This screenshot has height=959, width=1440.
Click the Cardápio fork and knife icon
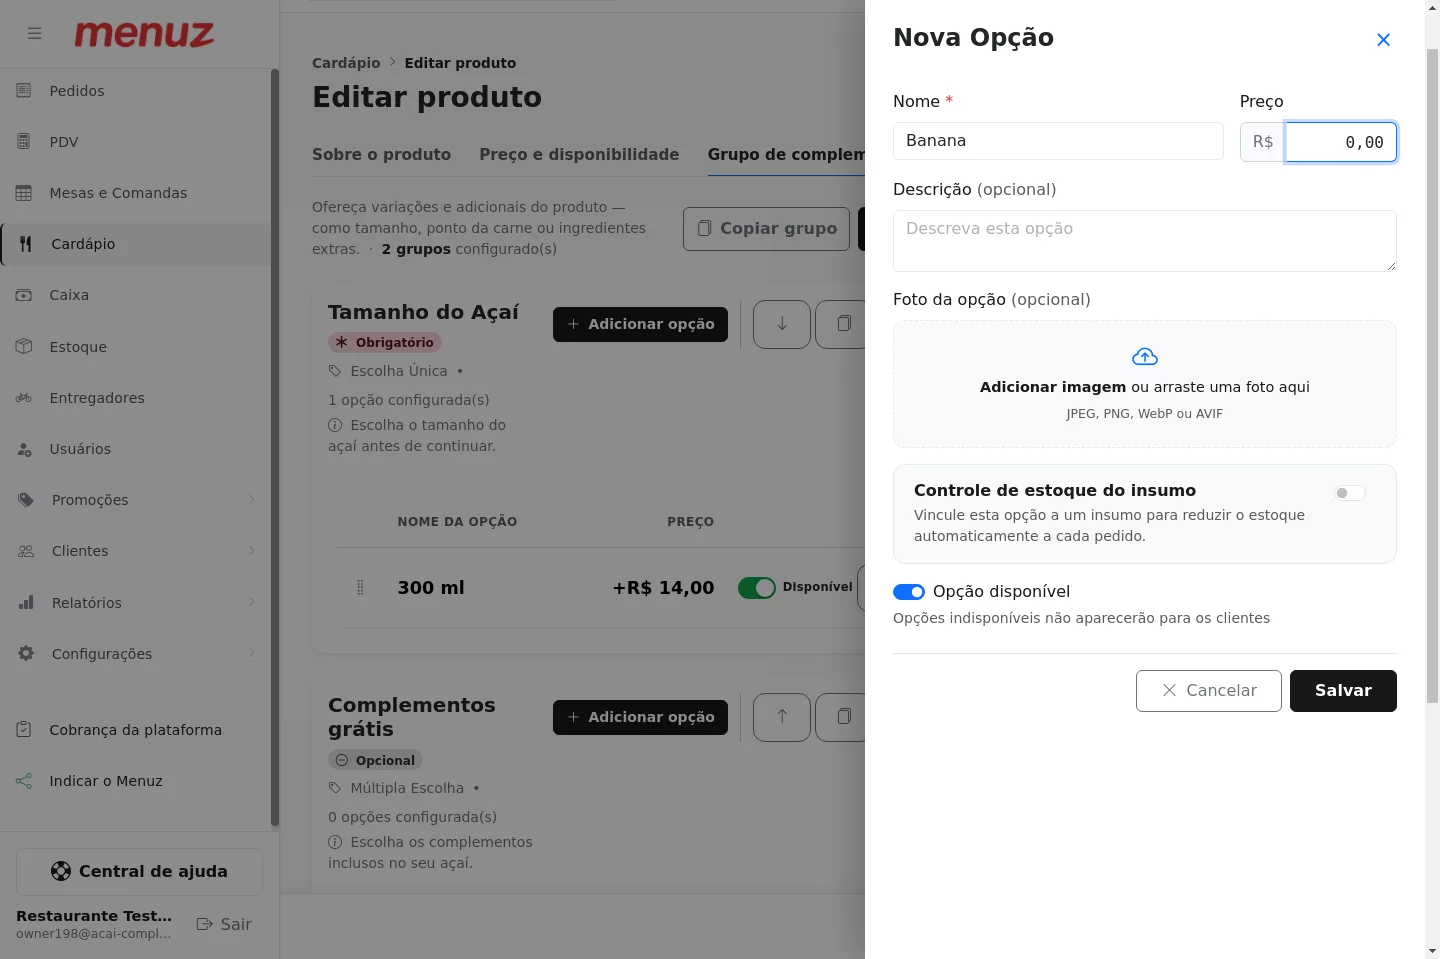[x=26, y=244]
